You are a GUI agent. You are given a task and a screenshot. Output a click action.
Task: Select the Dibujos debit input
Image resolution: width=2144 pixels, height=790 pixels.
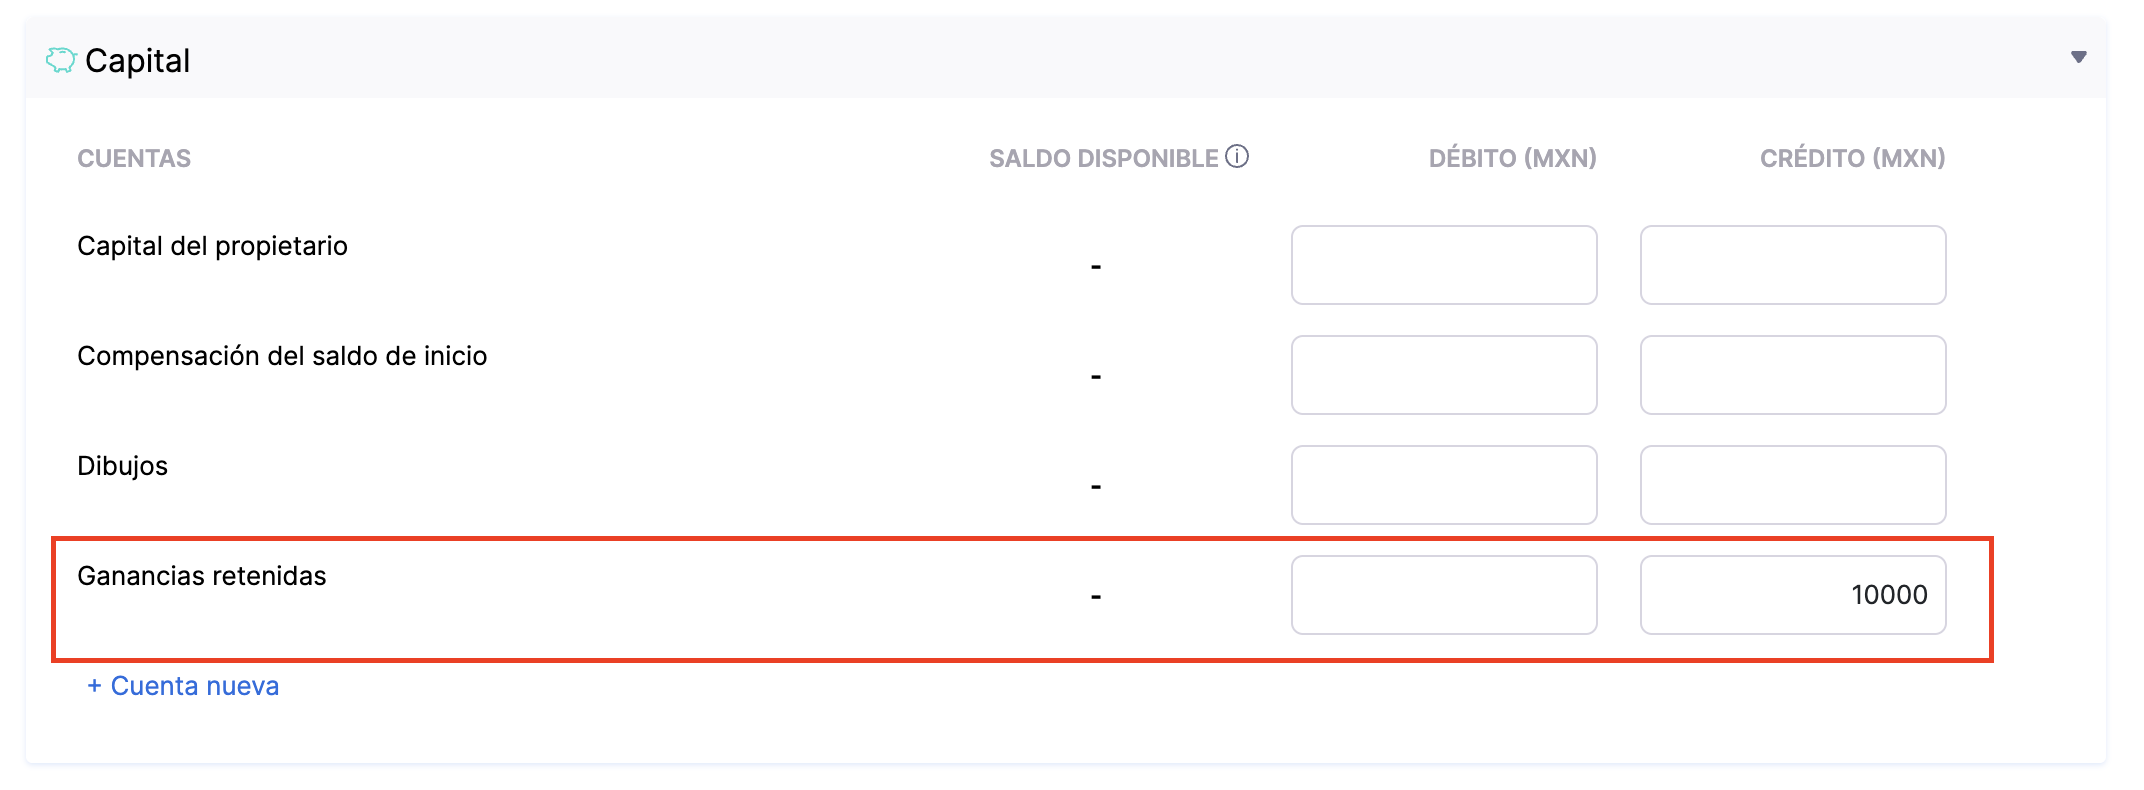click(x=1443, y=485)
